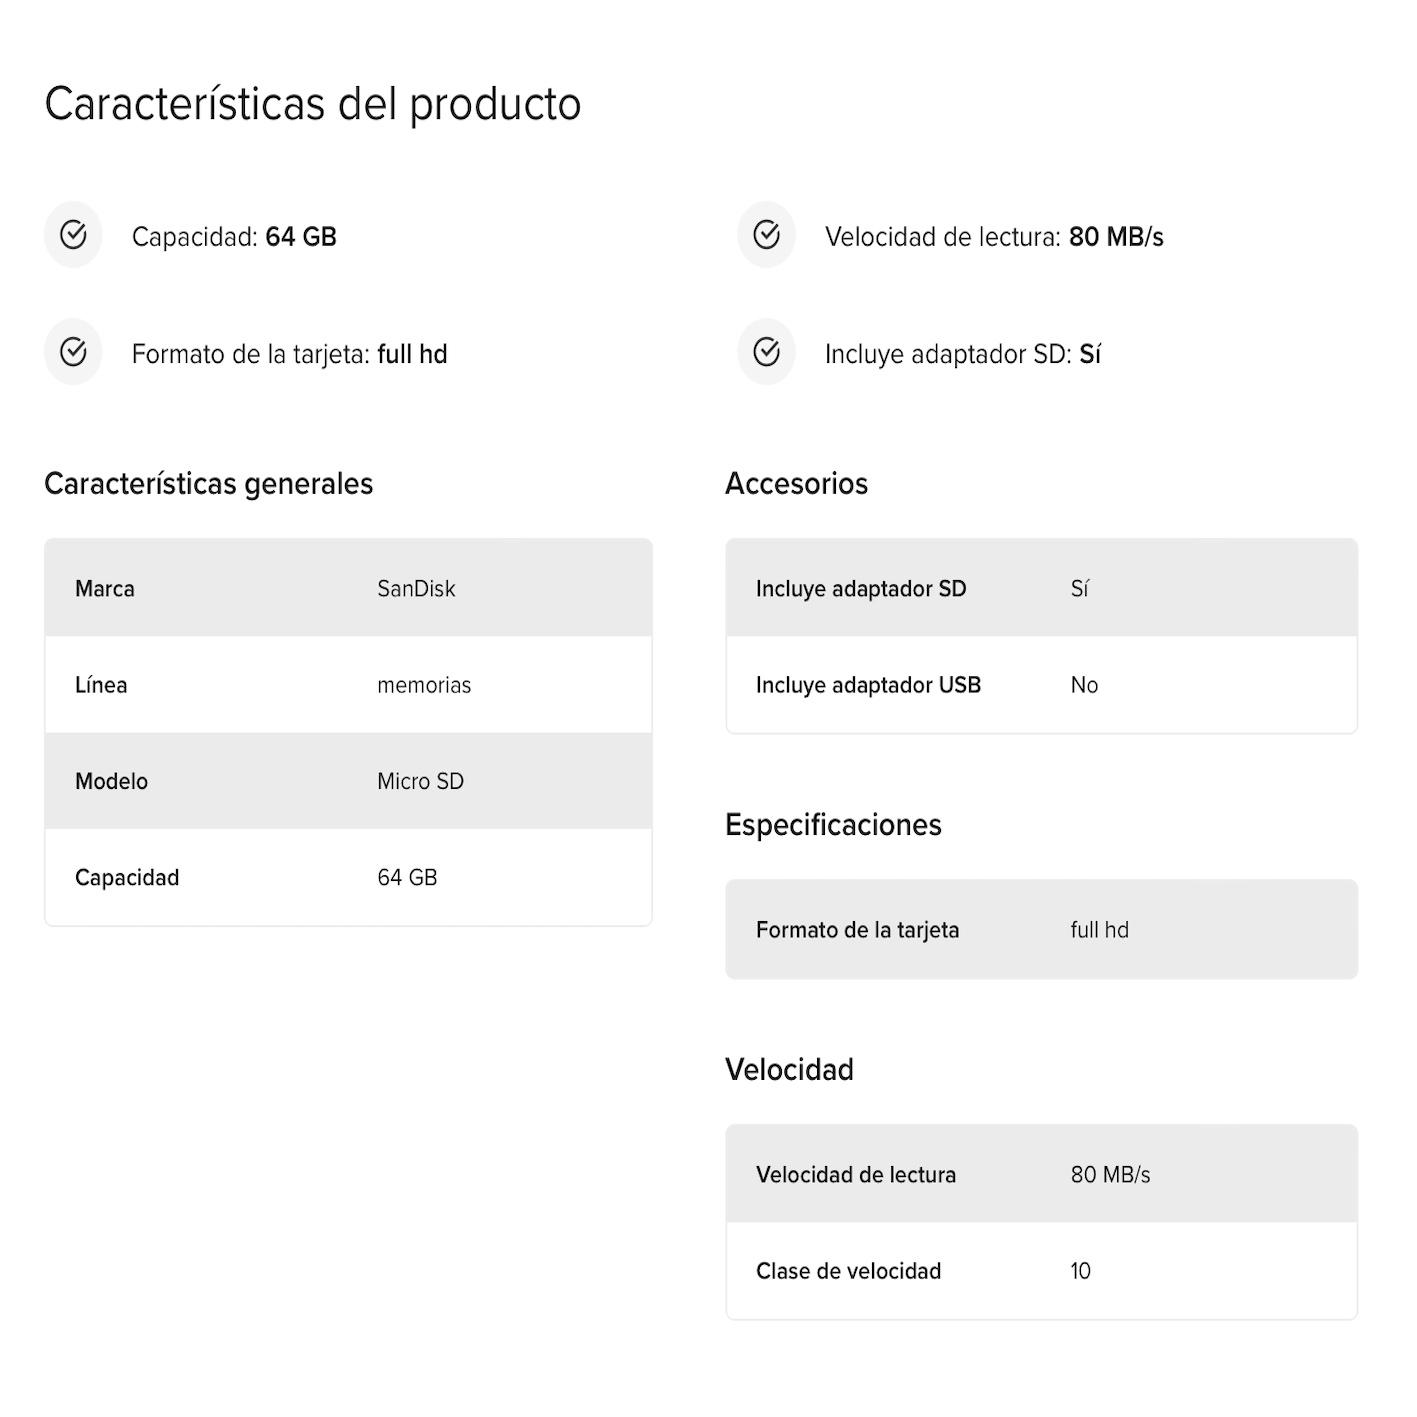The width and height of the screenshot is (1417, 1417).
Task: Select Incluye adaptador SD row in Accesorios
Action: pyautogui.click(x=1041, y=589)
